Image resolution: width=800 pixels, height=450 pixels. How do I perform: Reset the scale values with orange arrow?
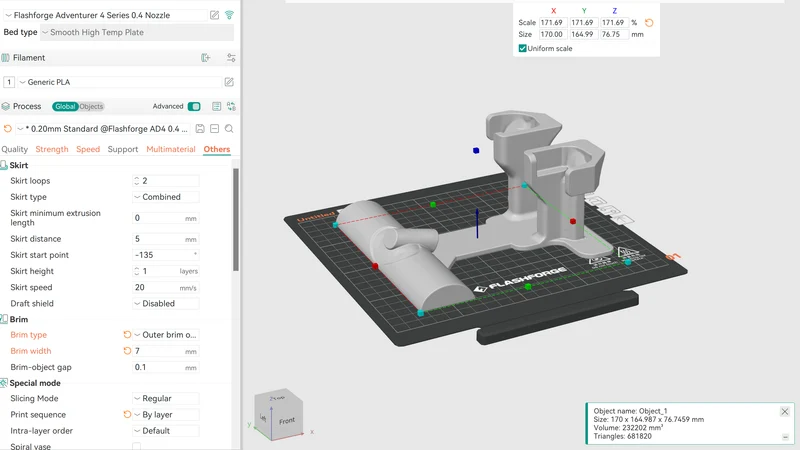point(649,23)
